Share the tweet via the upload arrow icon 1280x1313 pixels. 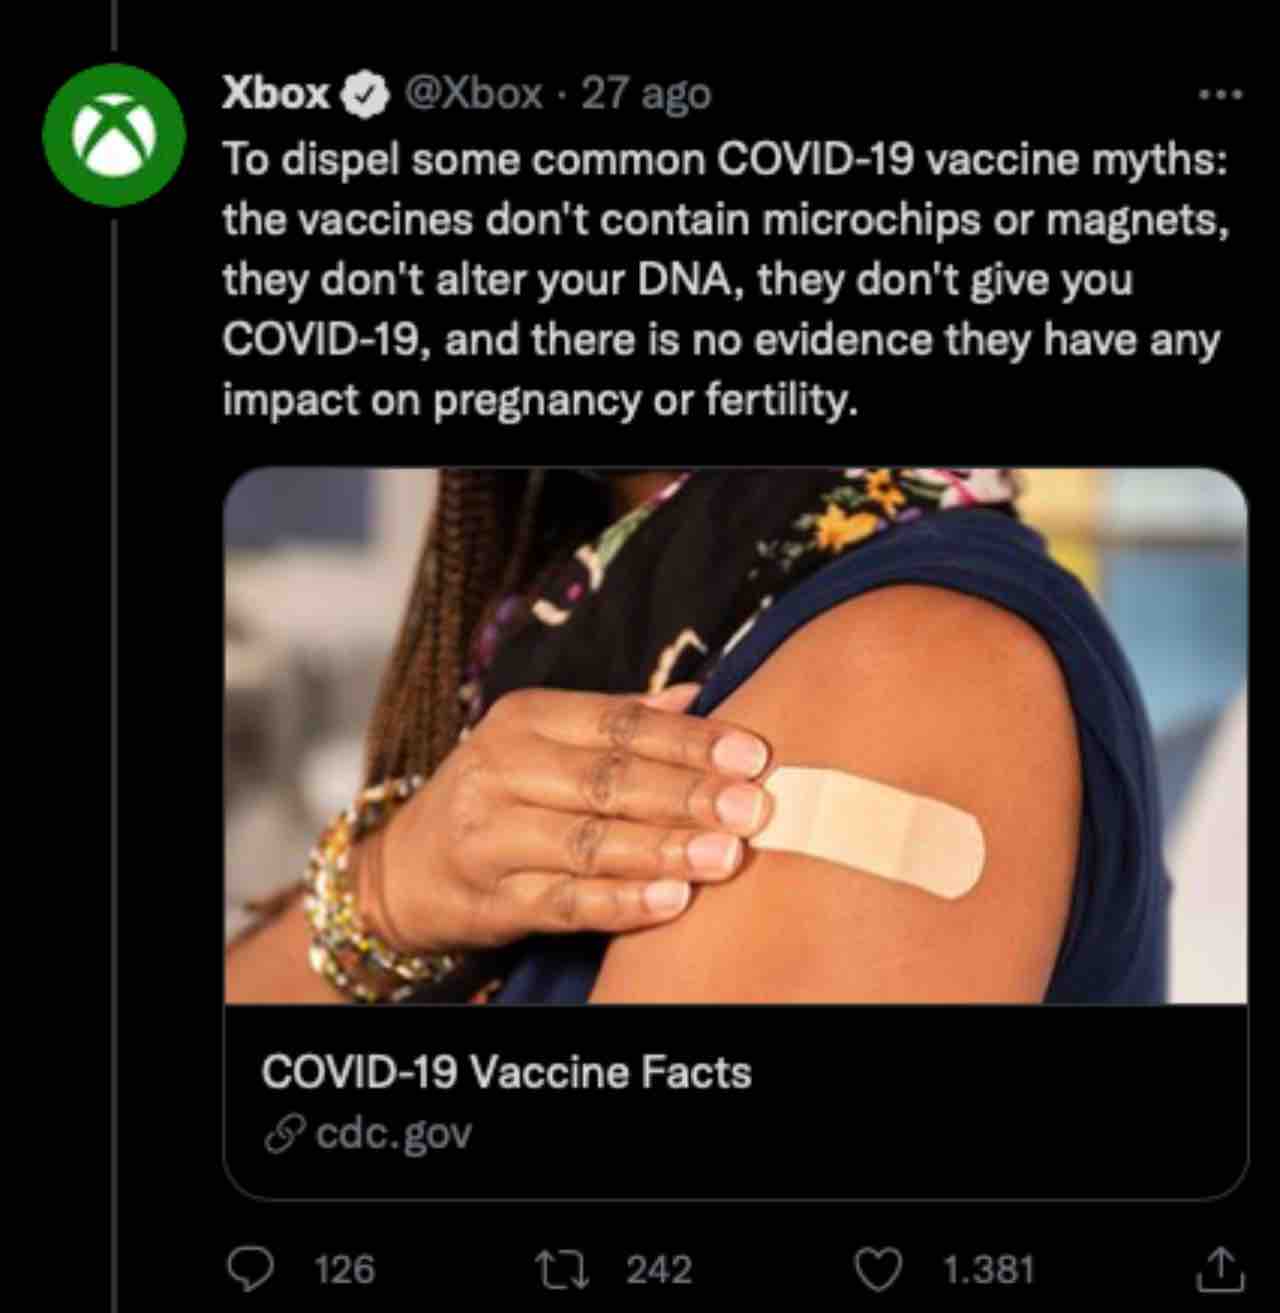point(1220,1269)
